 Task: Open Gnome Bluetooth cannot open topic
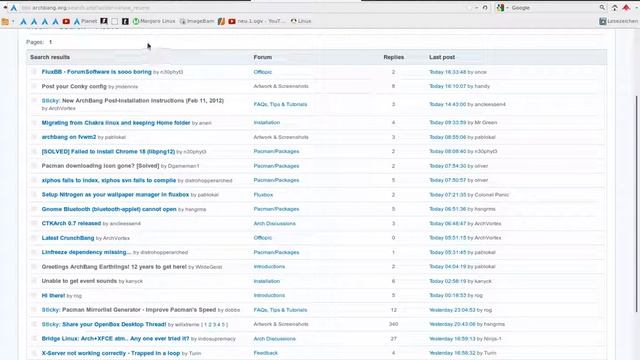click(109, 209)
